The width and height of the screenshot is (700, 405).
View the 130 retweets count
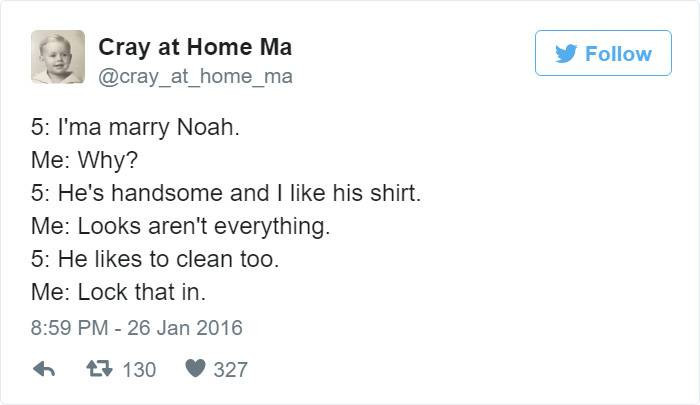click(x=139, y=369)
